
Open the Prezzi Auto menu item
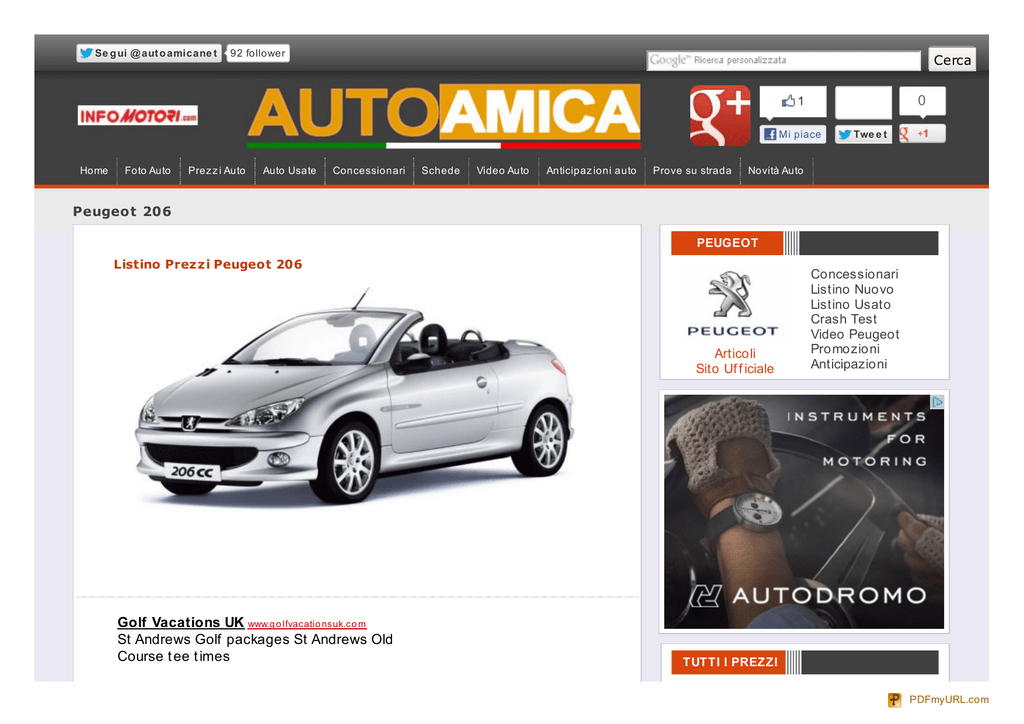pyautogui.click(x=217, y=170)
